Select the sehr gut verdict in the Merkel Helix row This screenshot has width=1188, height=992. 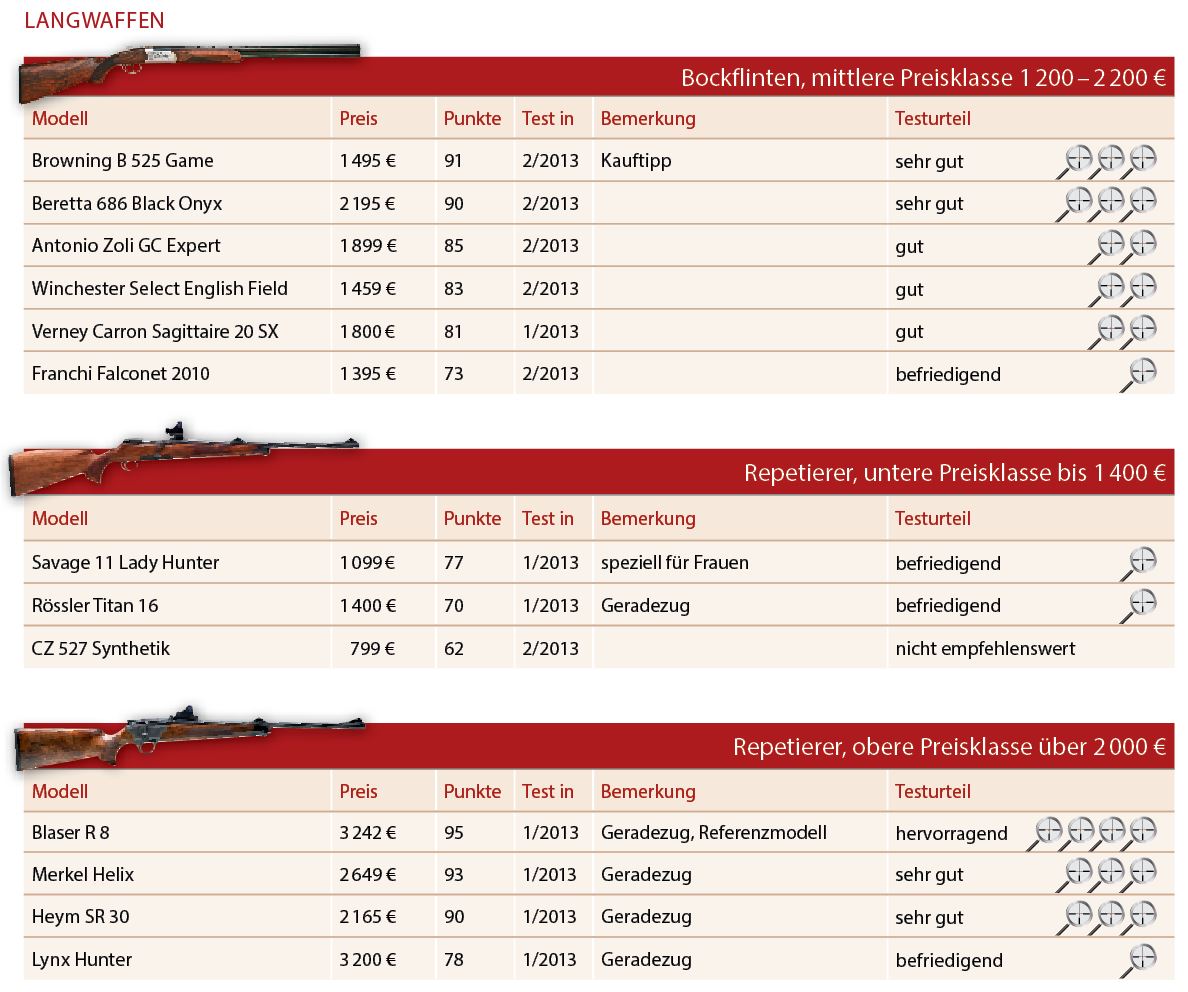[929, 875]
